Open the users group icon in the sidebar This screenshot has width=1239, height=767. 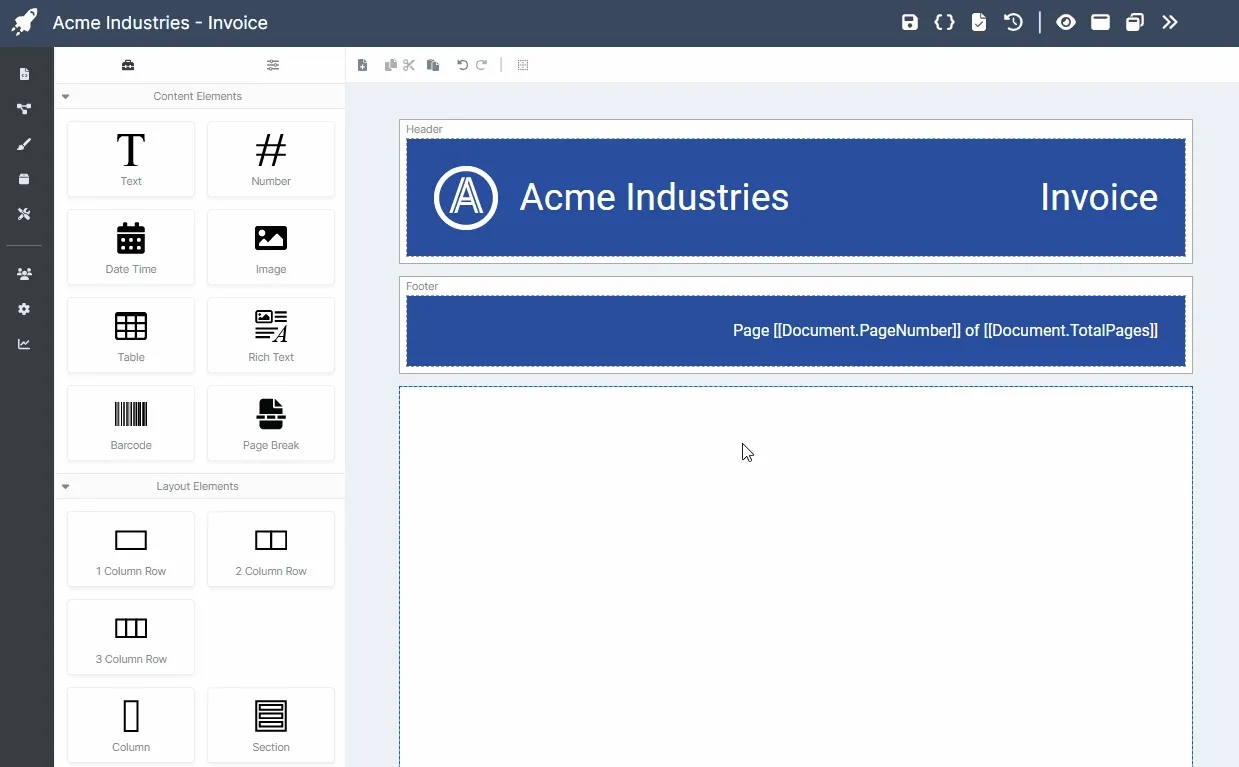(24, 274)
